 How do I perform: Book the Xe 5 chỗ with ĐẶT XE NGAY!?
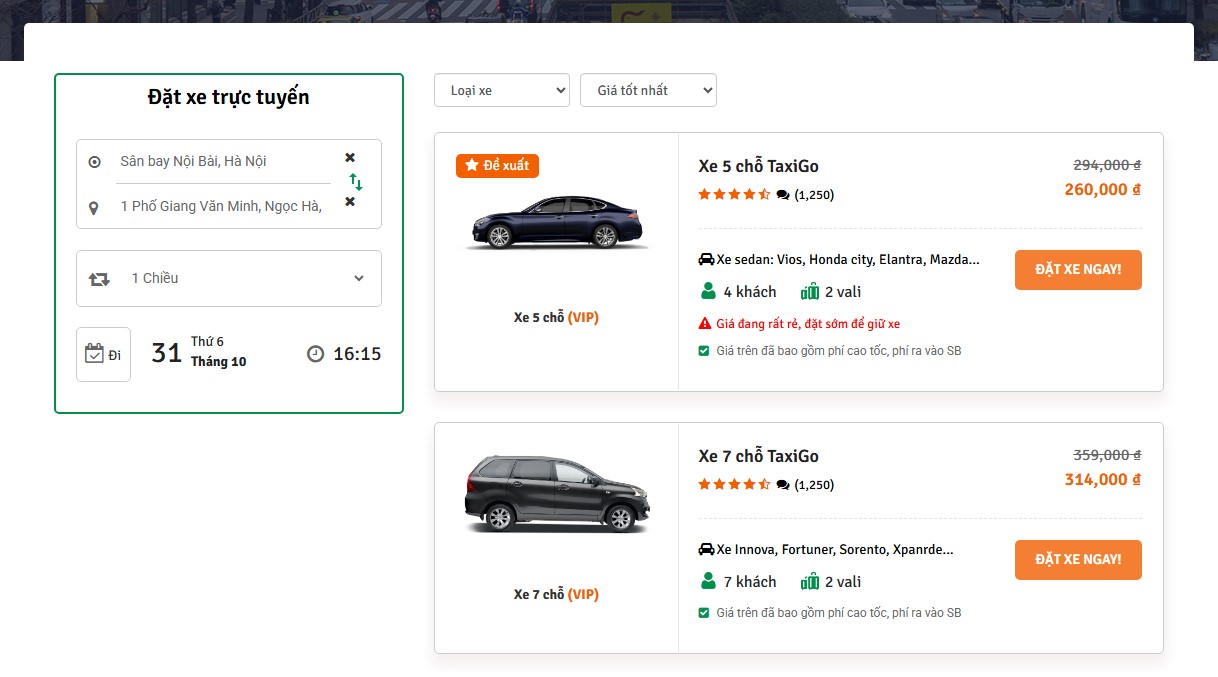pos(1078,270)
